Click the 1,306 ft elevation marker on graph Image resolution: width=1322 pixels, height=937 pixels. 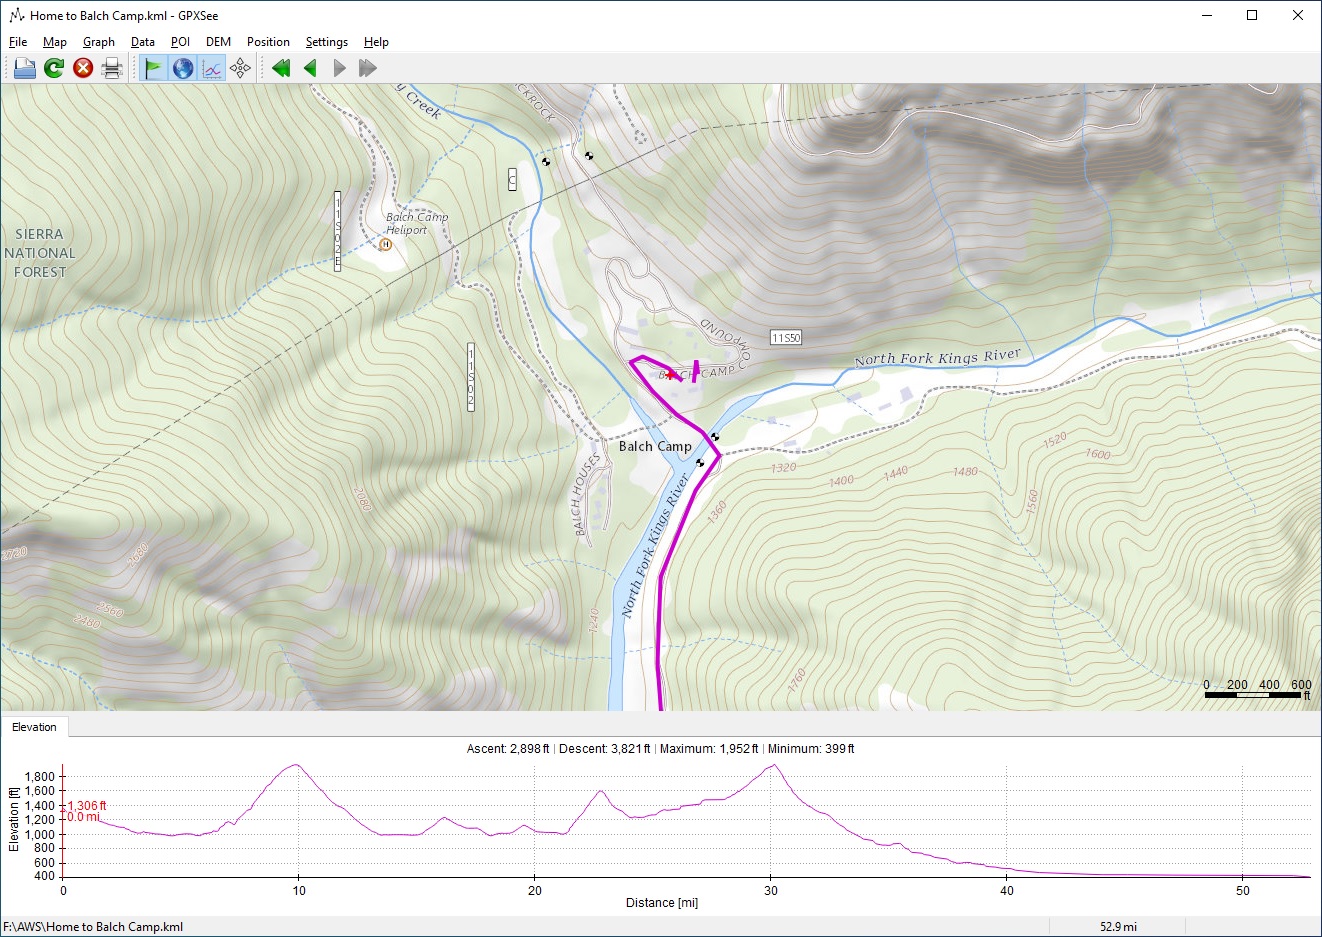click(x=87, y=806)
